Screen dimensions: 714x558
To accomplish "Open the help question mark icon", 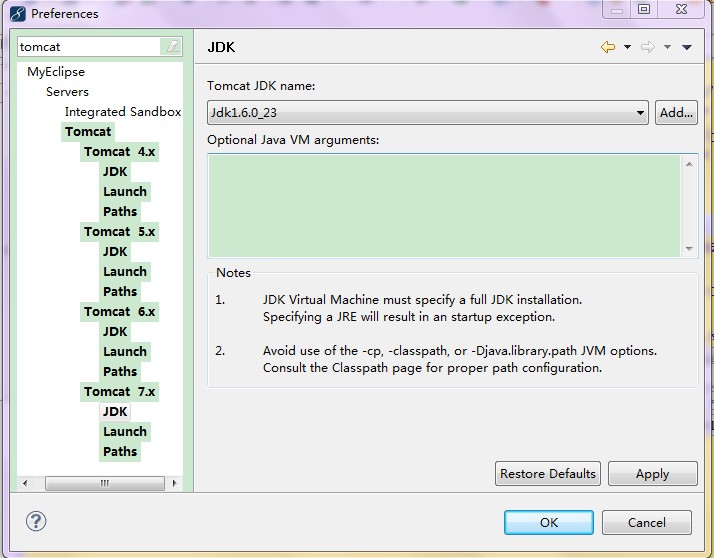I will click(x=36, y=521).
